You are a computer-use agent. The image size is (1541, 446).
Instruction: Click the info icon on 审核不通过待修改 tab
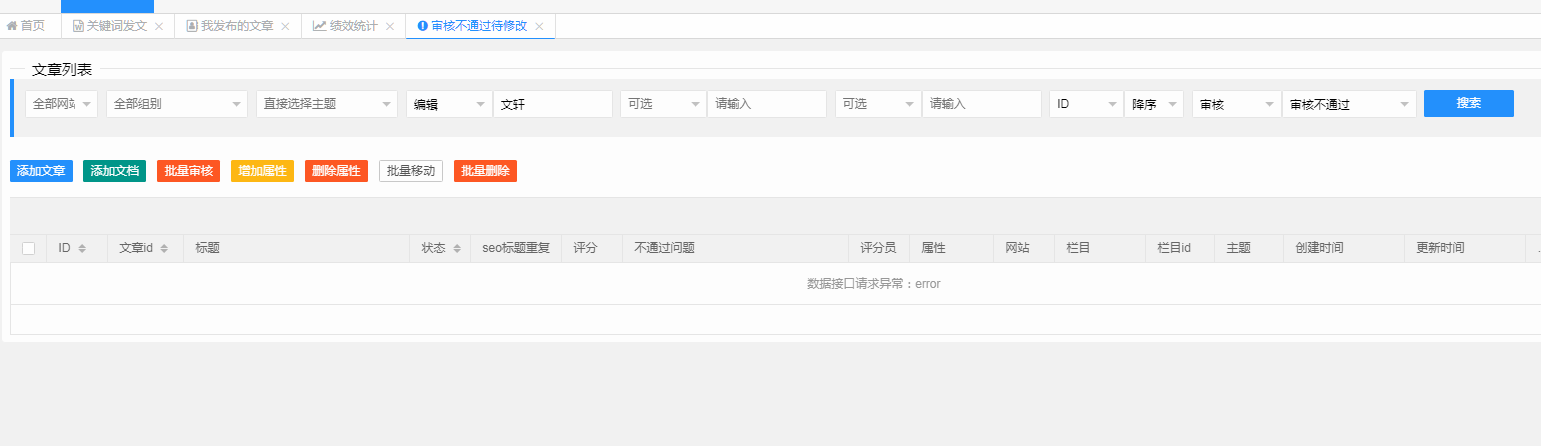422,26
